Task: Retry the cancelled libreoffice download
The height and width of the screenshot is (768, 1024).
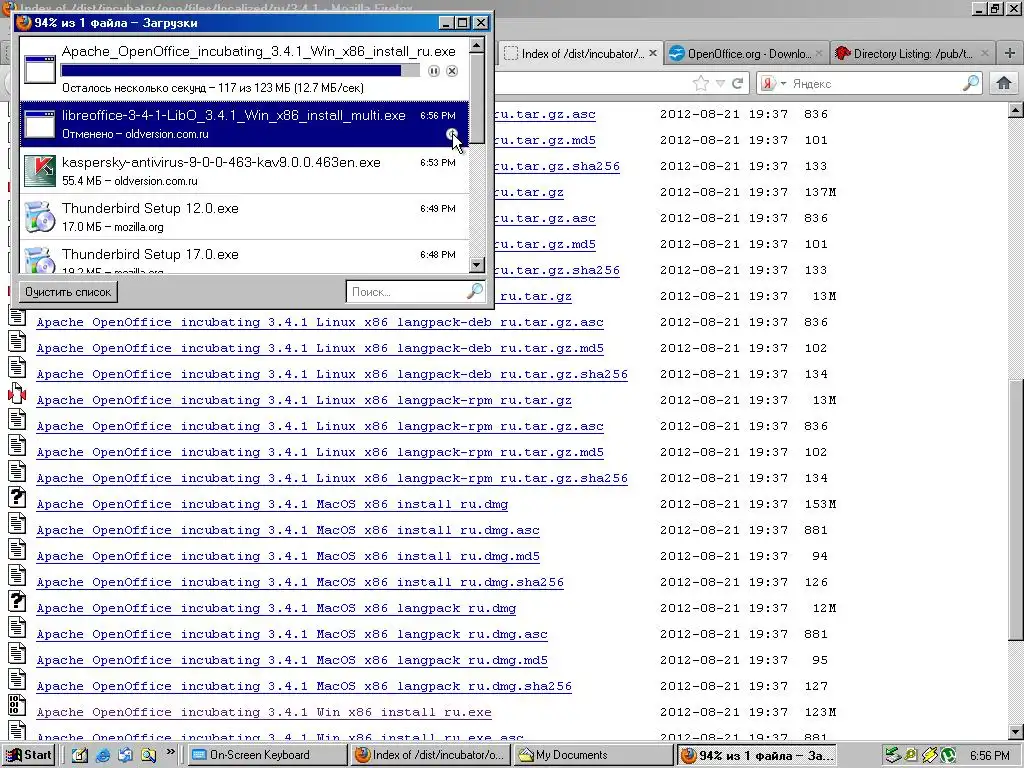Action: 452,134
